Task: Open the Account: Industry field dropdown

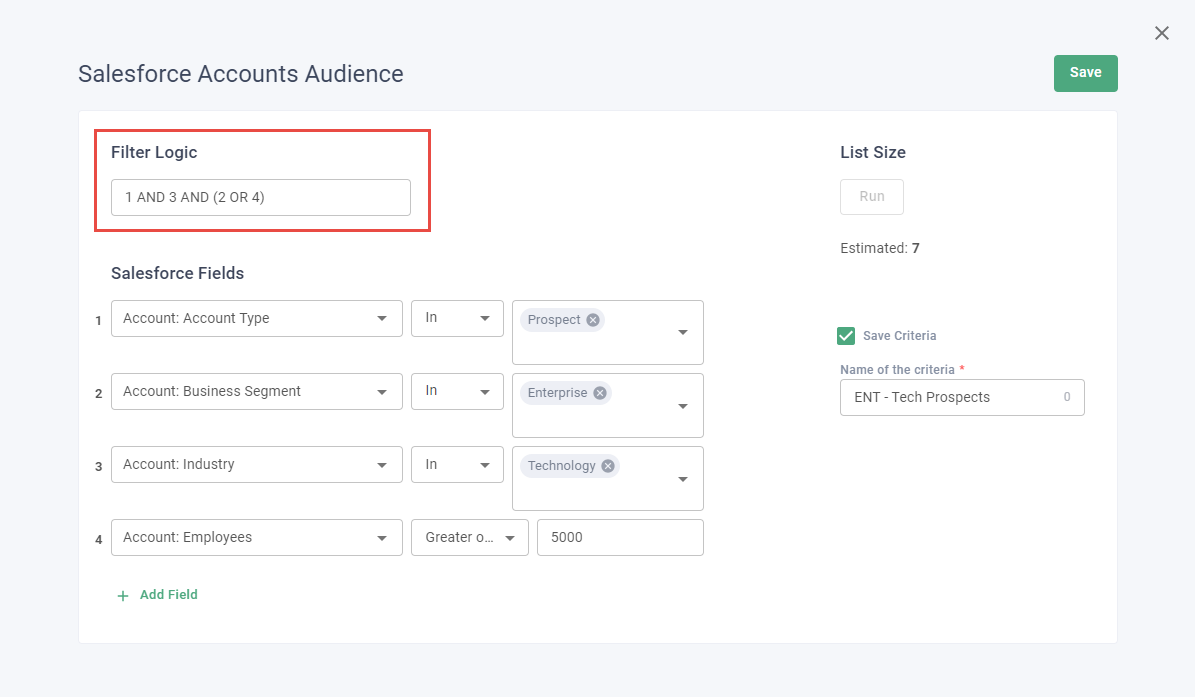Action: tap(256, 464)
